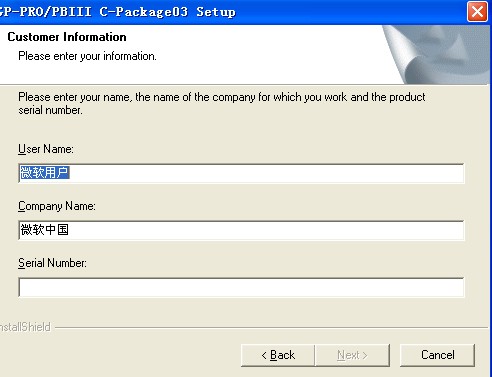492x377 pixels.
Task: Click the Company Name label
Action: pos(57,206)
